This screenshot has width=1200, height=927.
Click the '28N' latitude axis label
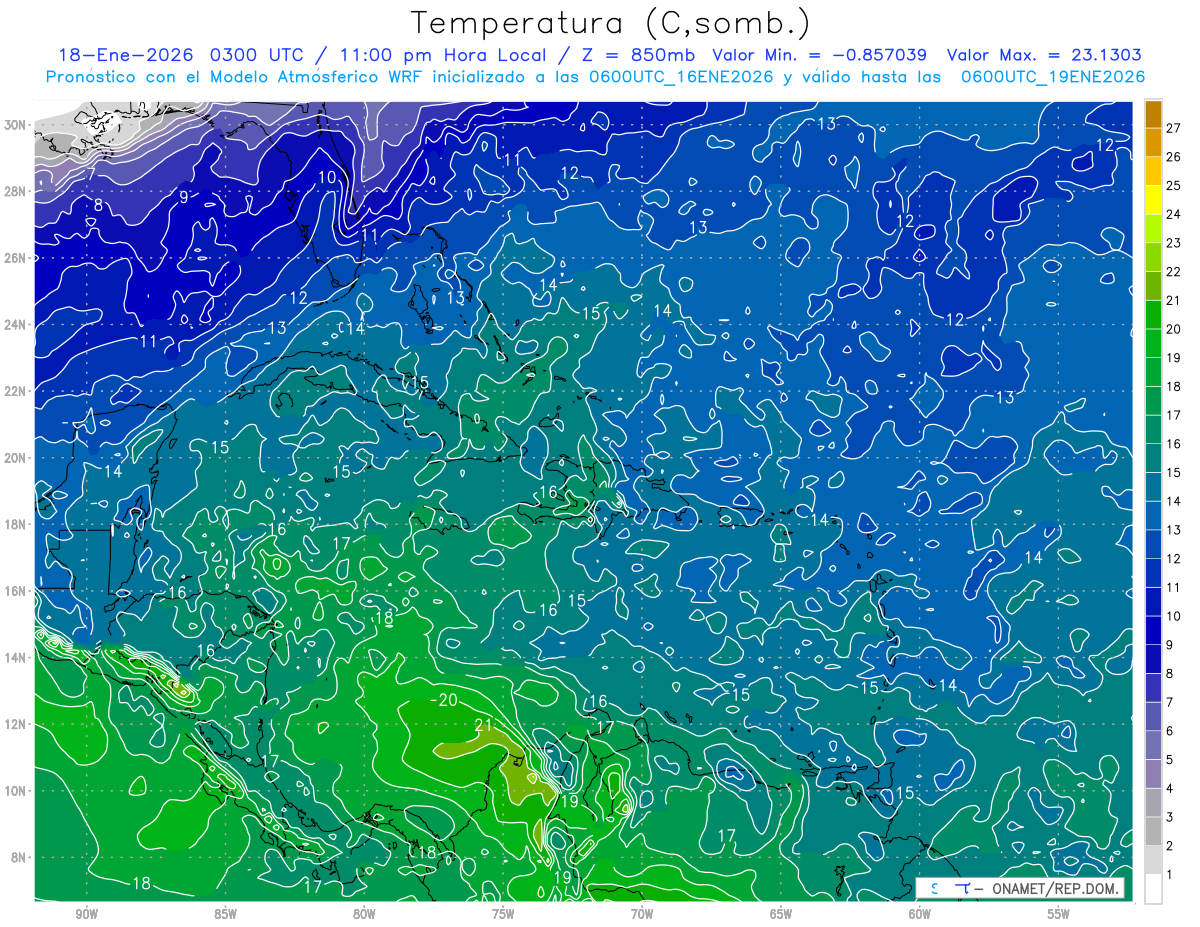[x=15, y=191]
